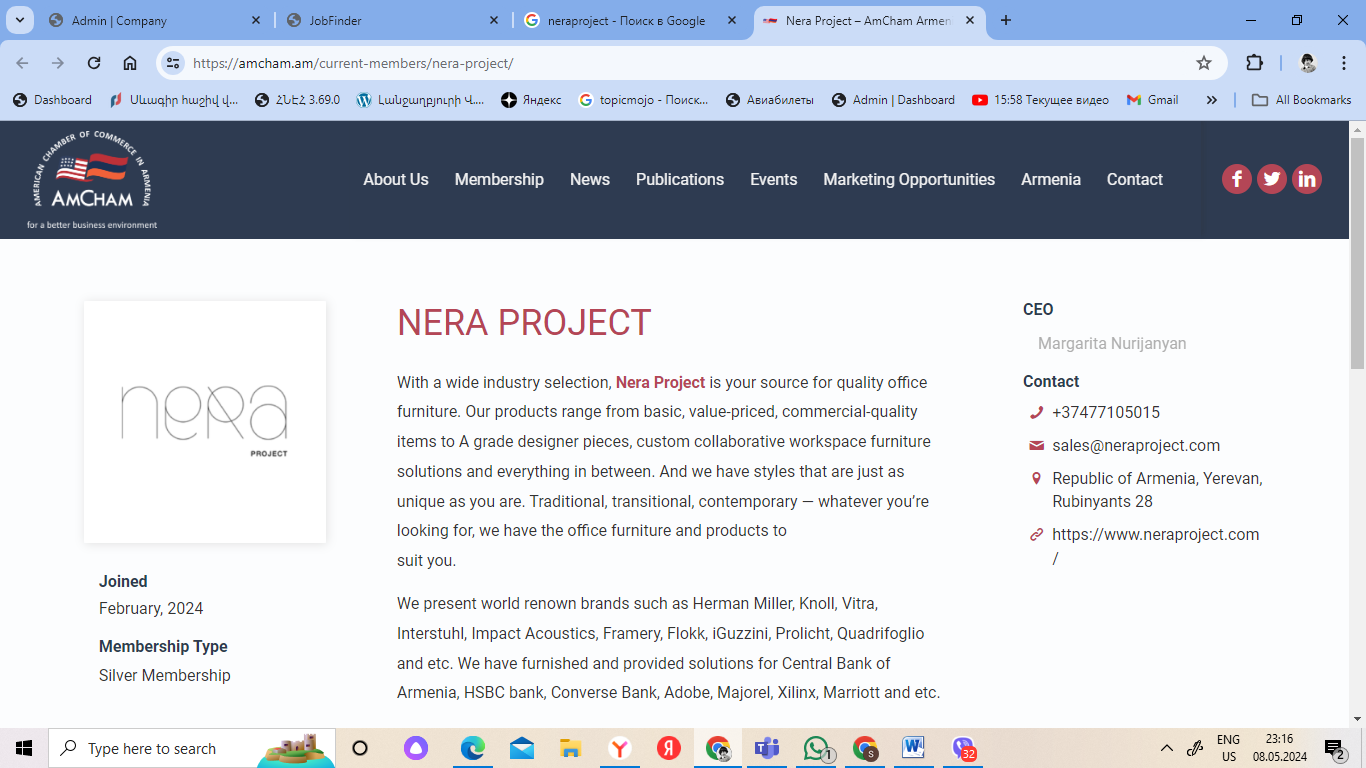Open Microsoft Teams from taskbar

point(767,748)
